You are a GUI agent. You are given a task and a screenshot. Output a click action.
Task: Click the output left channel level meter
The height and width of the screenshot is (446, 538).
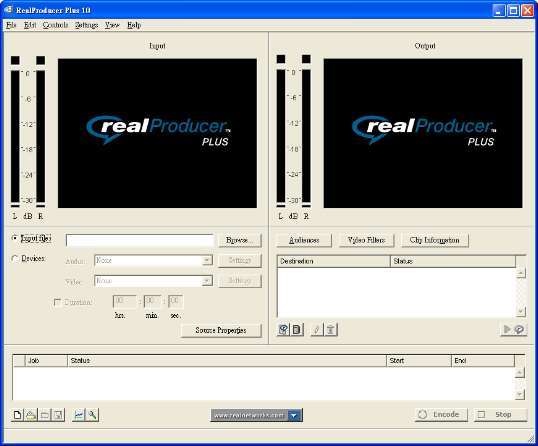pos(281,136)
